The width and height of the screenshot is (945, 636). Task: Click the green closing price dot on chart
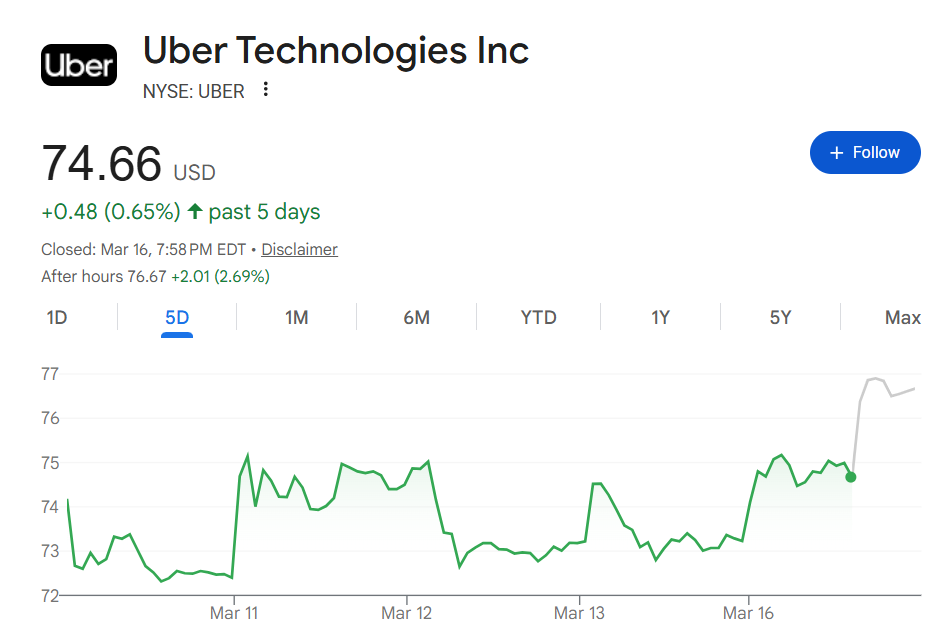[x=850, y=477]
